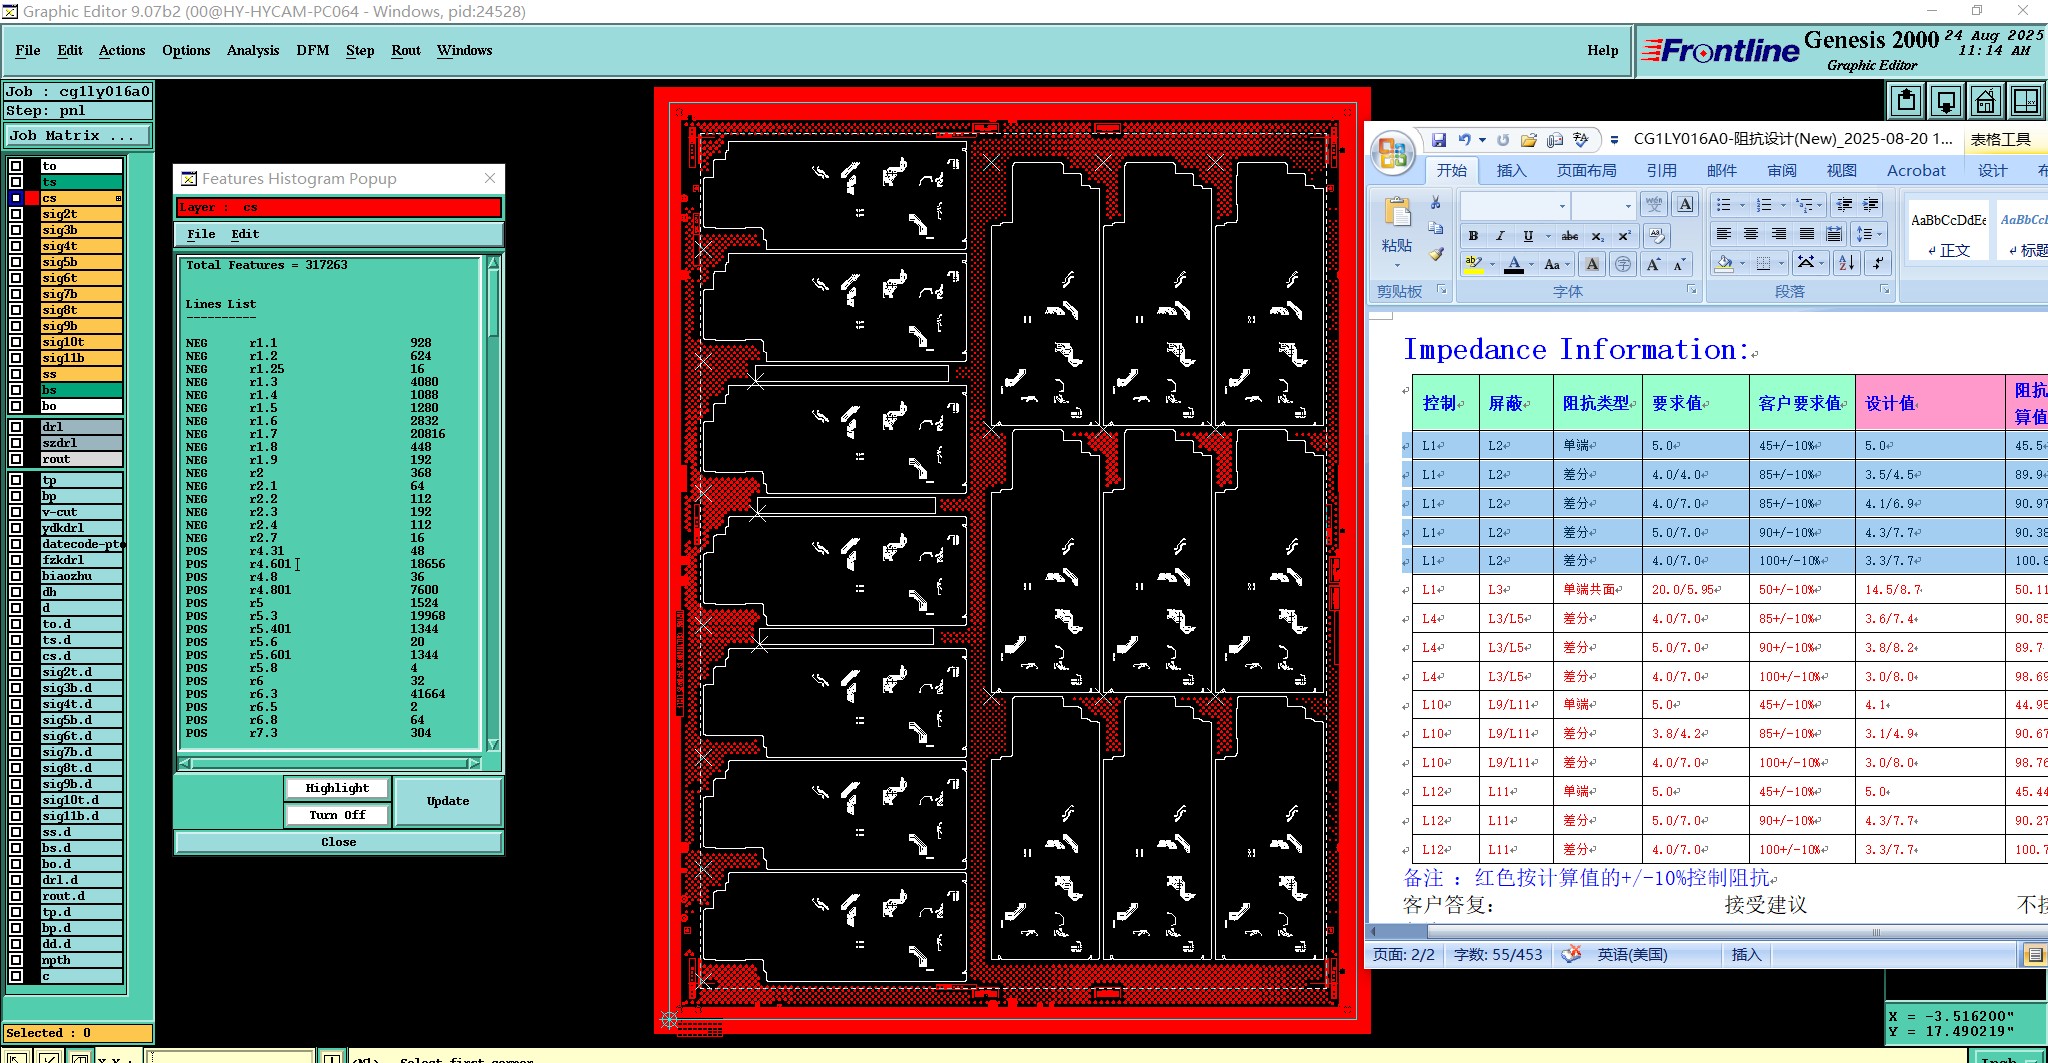The height and width of the screenshot is (1063, 2048).
Task: Click the histogram list vertical scrollbar
Action: pyautogui.click(x=492, y=503)
